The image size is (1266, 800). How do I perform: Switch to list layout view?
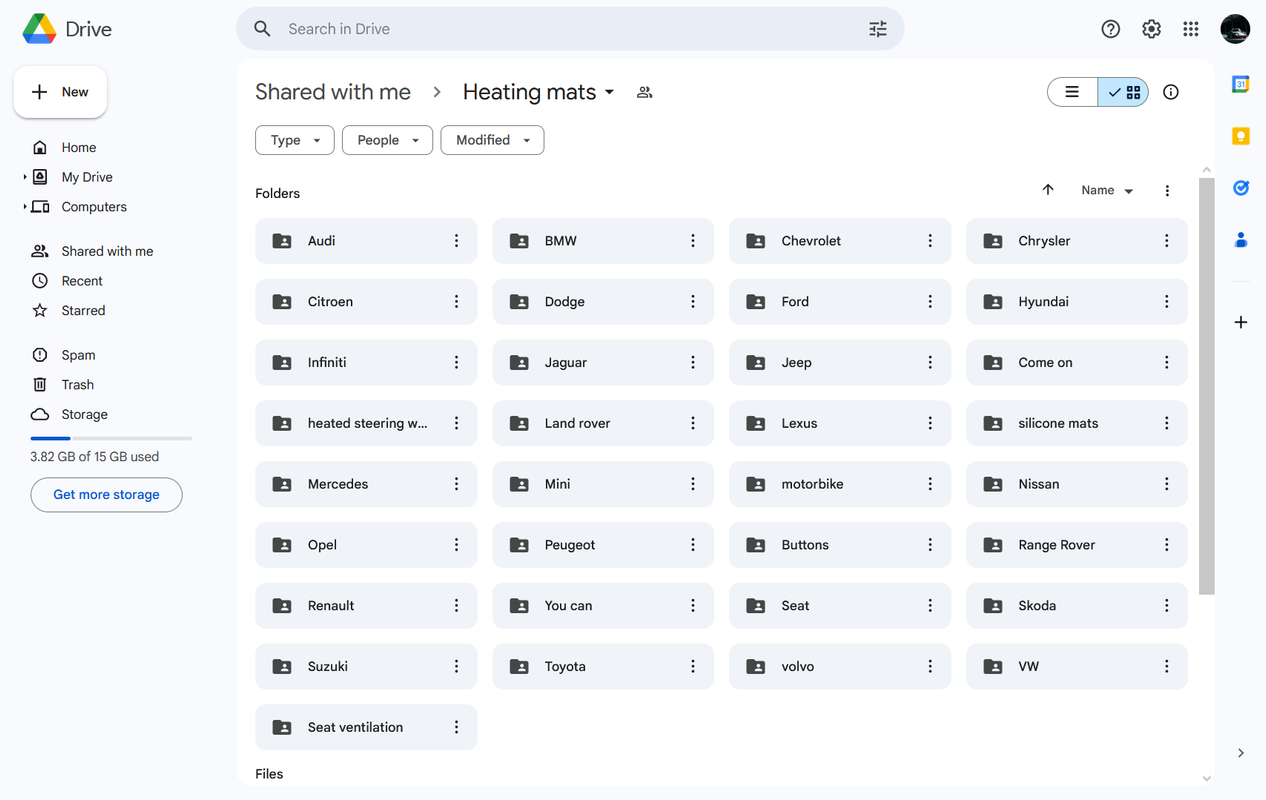pyautogui.click(x=1072, y=92)
